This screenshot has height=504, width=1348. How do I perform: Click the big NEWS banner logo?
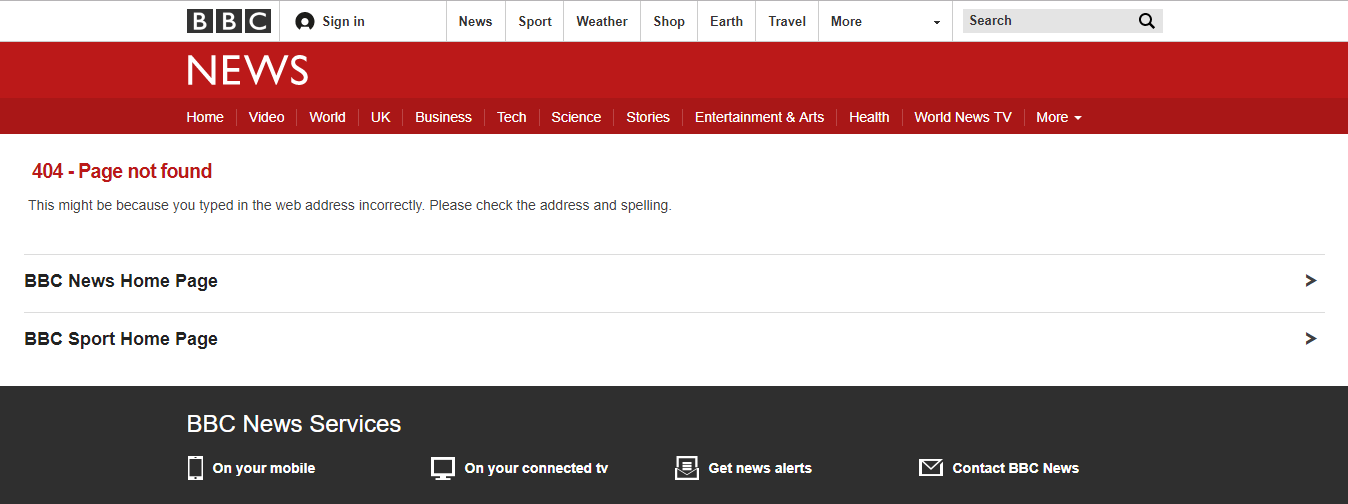pyautogui.click(x=247, y=70)
